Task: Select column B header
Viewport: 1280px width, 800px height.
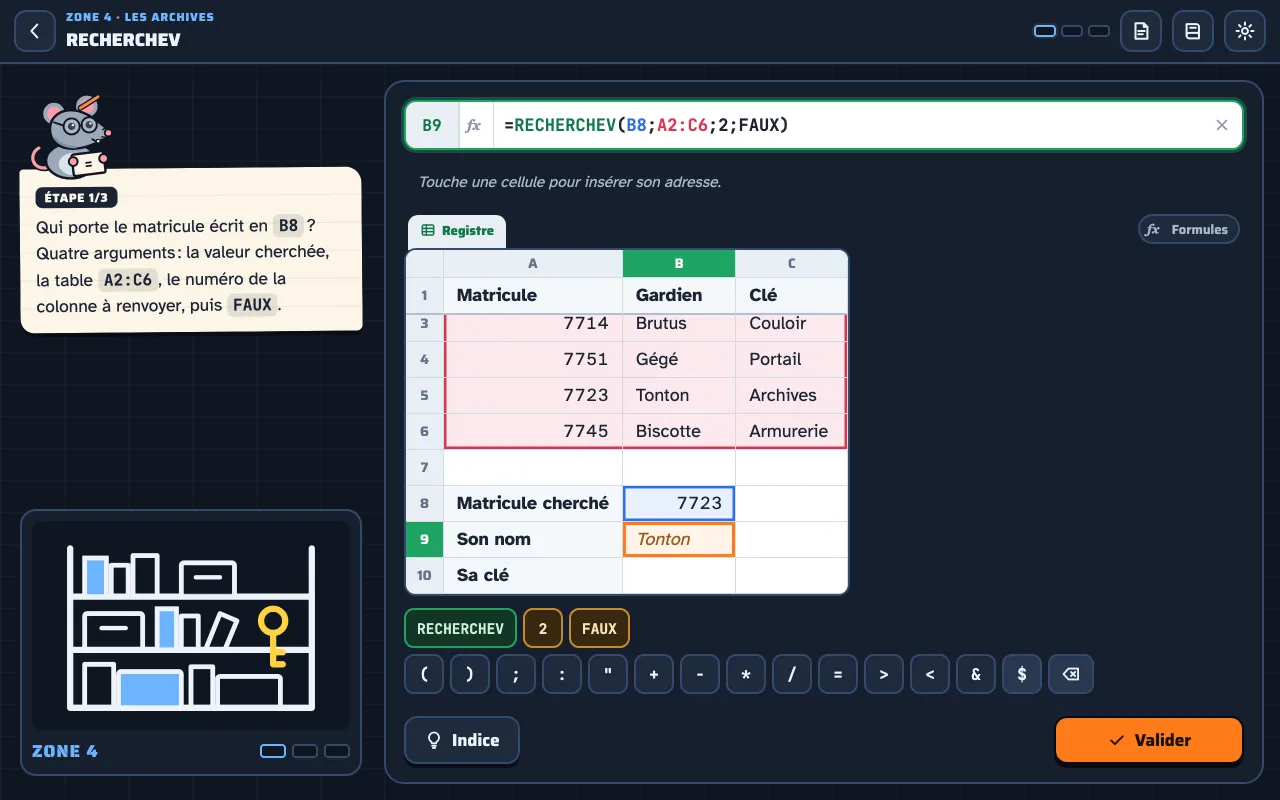Action: [679, 264]
